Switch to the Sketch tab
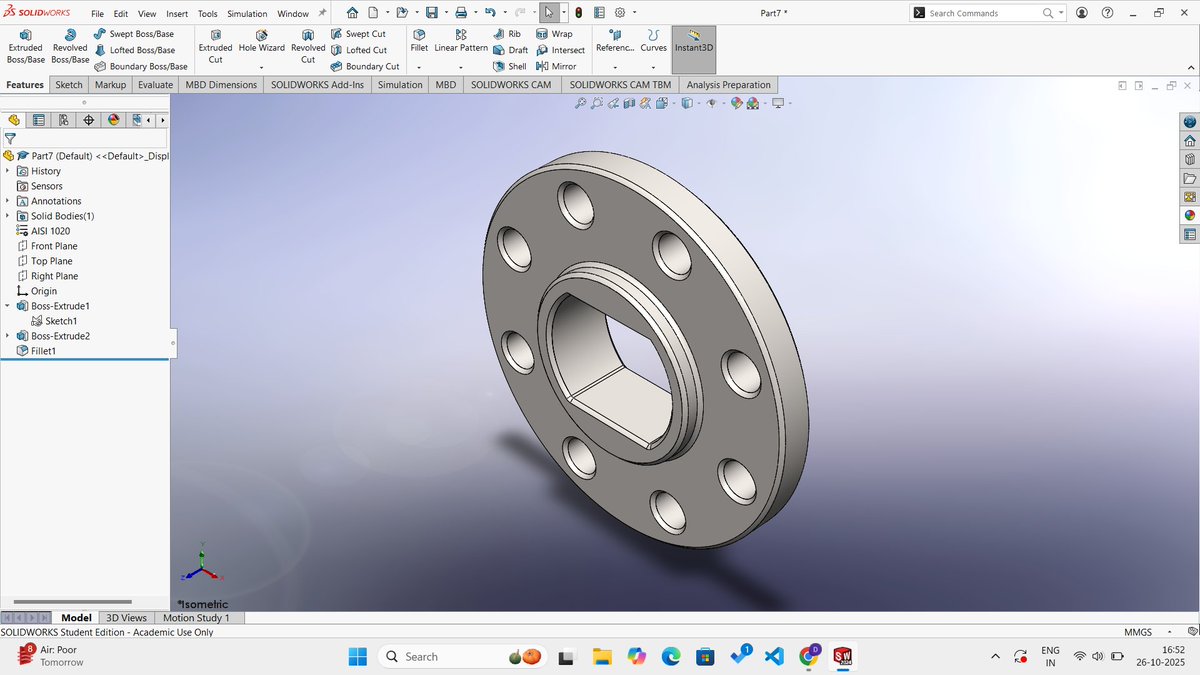The height and width of the screenshot is (675, 1200). (x=69, y=85)
